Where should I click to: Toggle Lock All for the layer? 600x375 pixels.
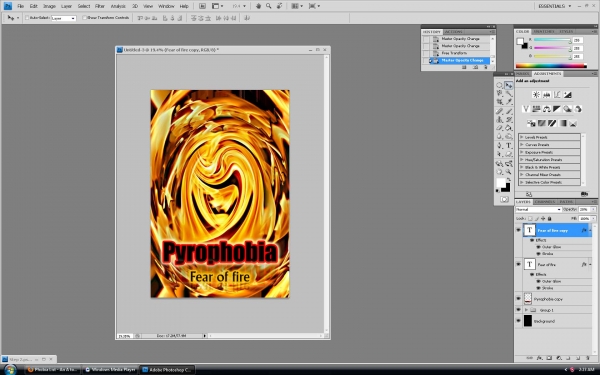(549, 218)
